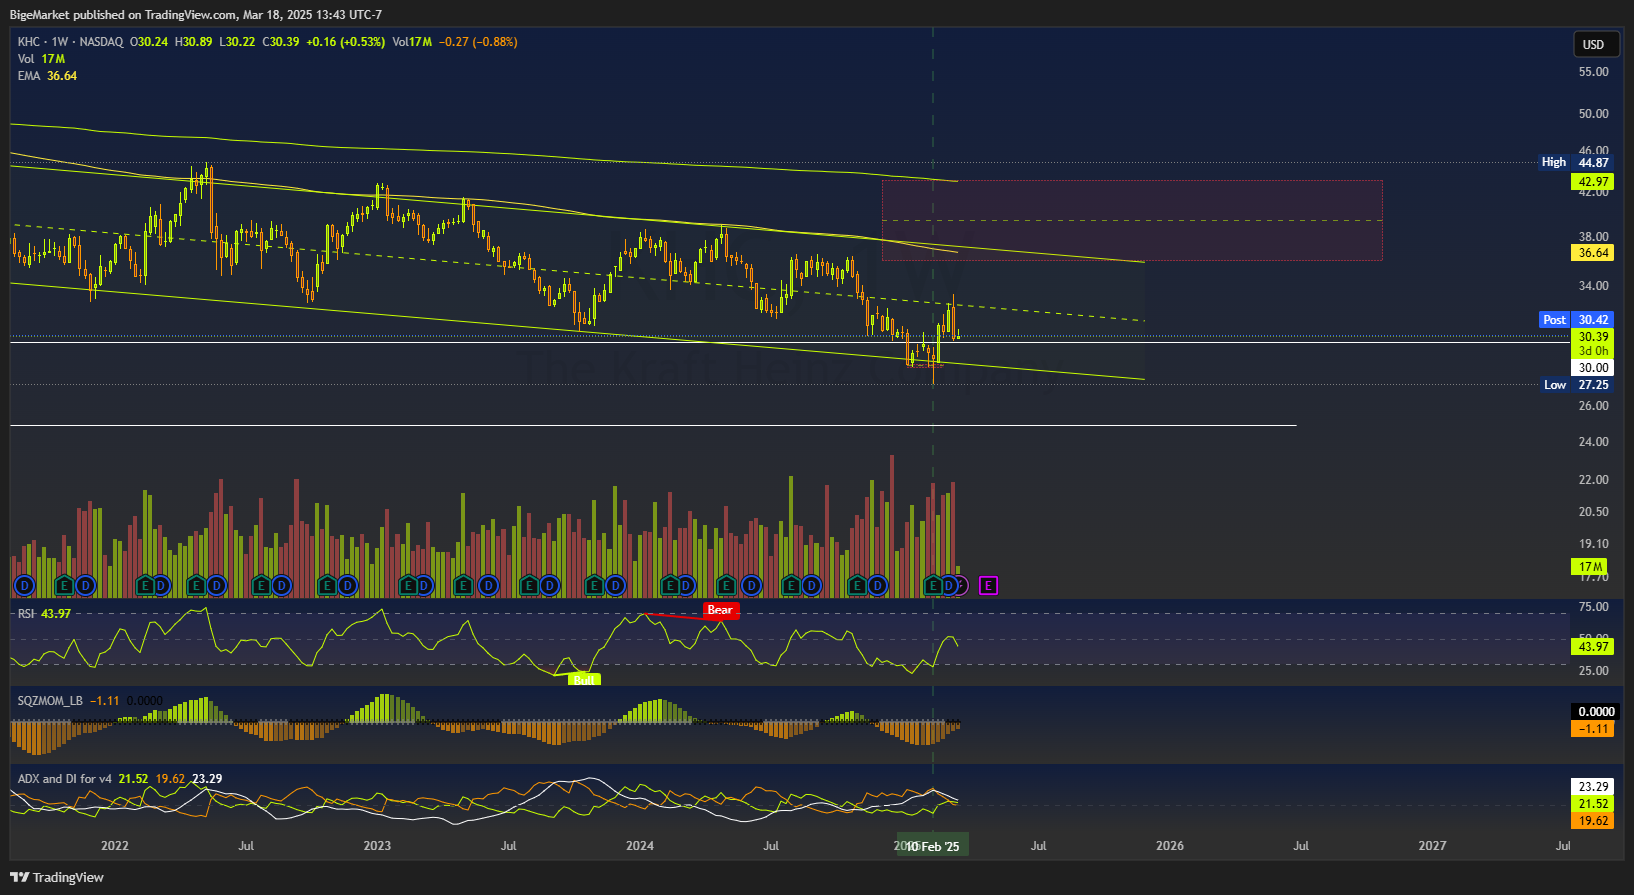Select the RSI indicator legend title

[x=26, y=613]
